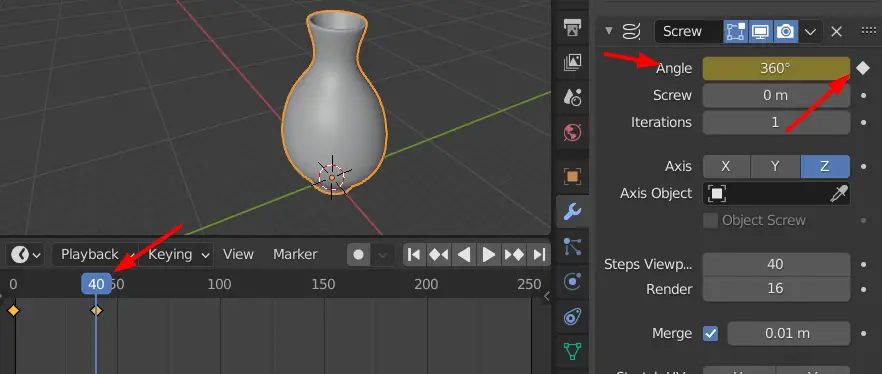This screenshot has height=374, width=882.
Task: Open the Keying menu
Action: point(177,255)
